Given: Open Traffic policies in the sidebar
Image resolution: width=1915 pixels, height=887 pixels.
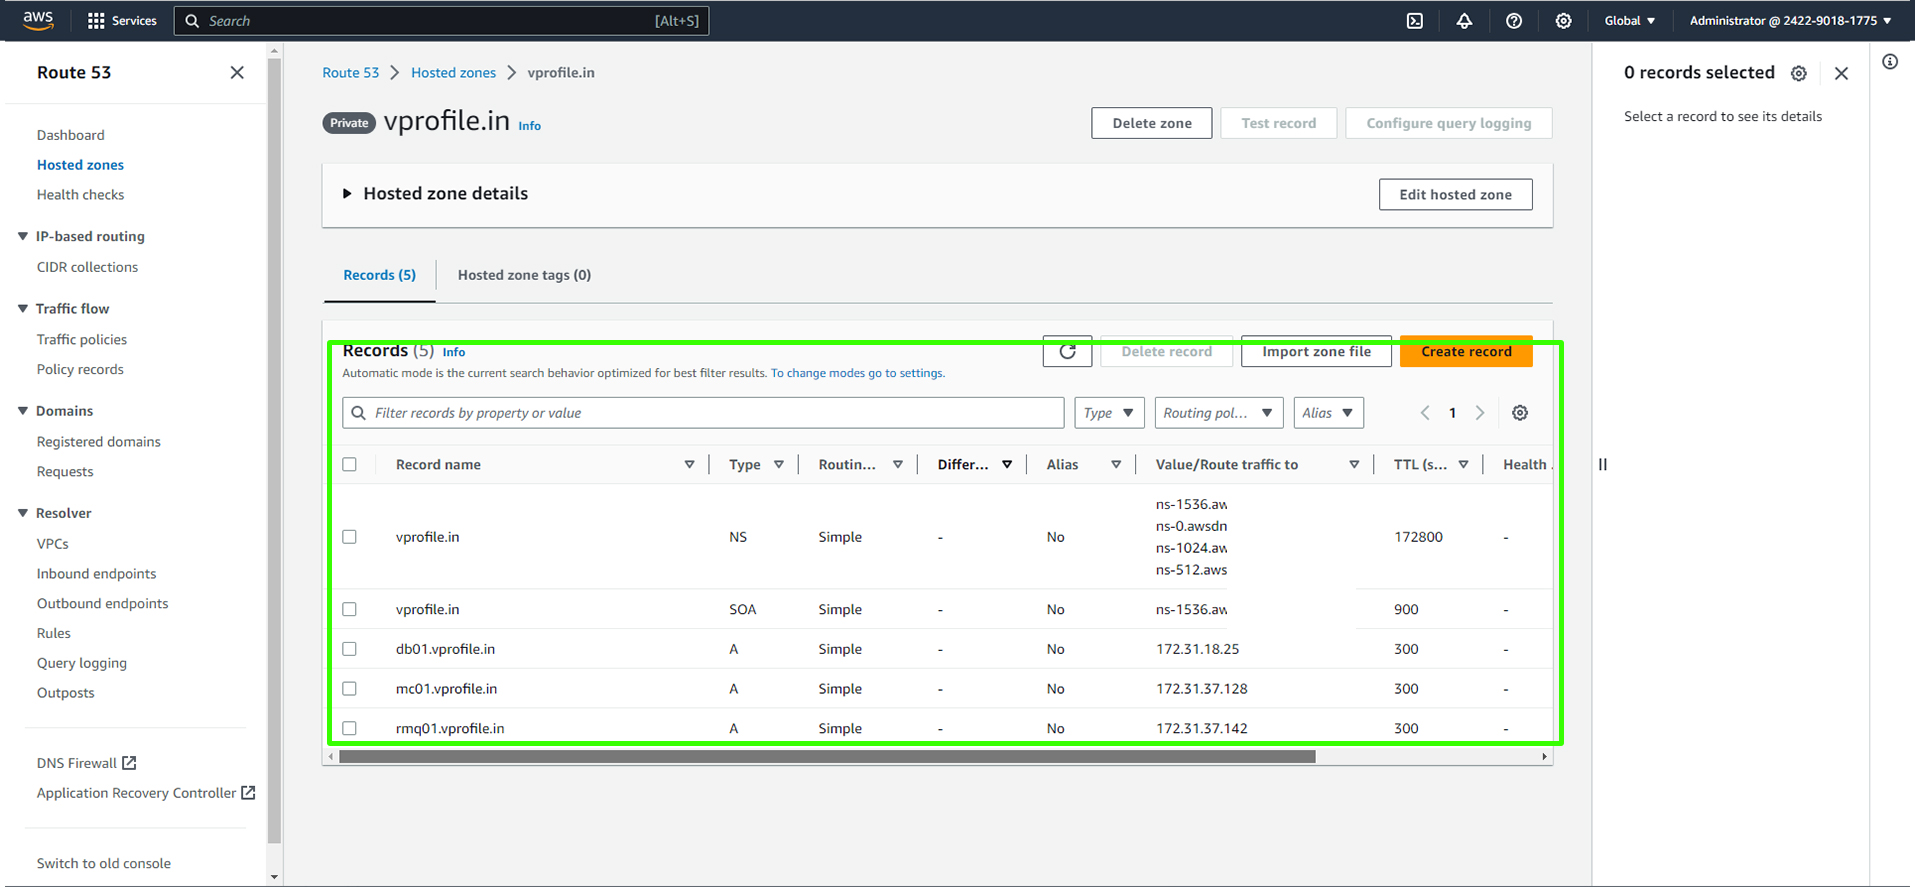Looking at the screenshot, I should point(82,340).
